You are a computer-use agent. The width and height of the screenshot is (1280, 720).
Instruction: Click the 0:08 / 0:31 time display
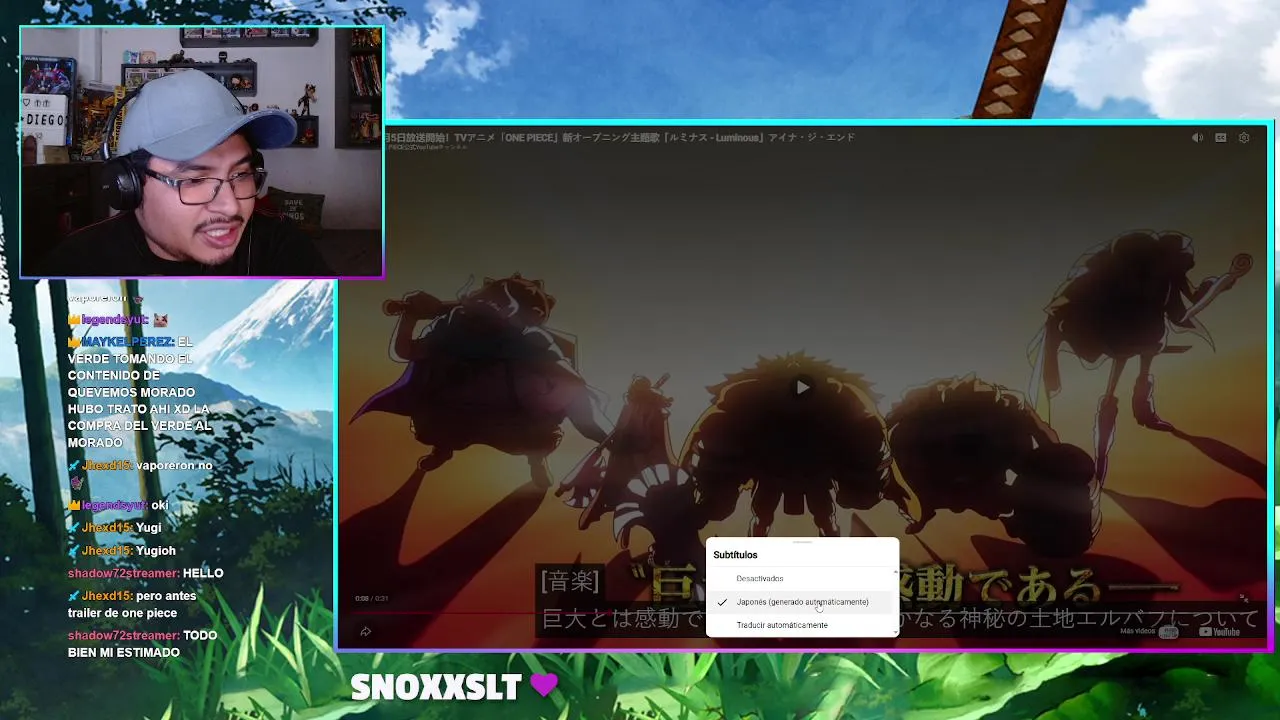pyautogui.click(x=371, y=599)
